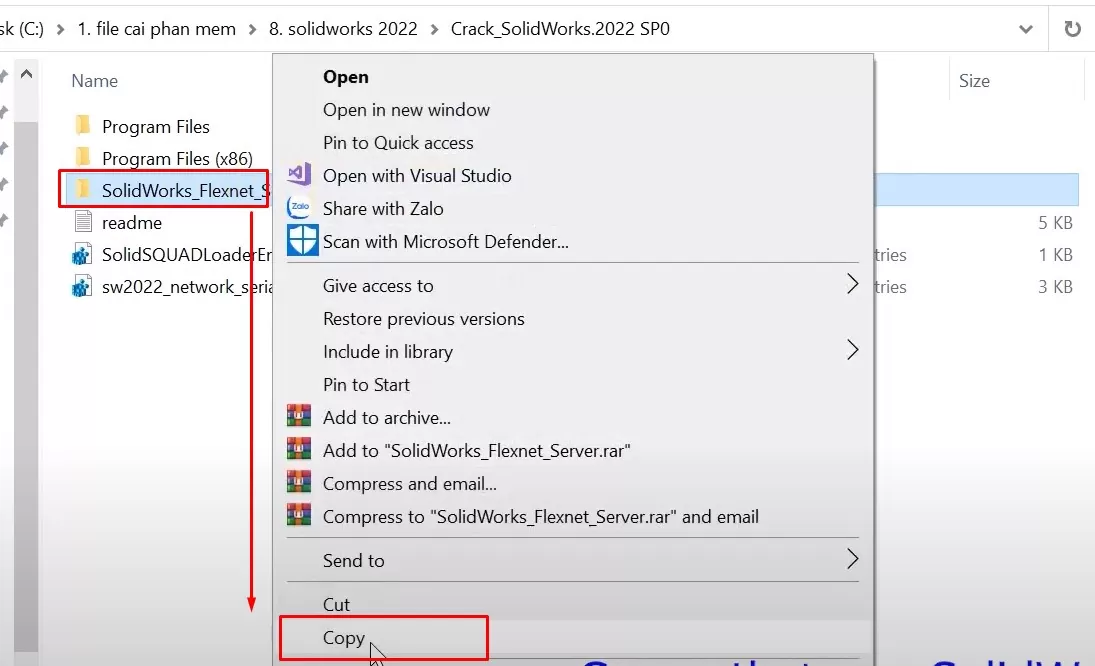
Task: Click the Microsoft Defender shield icon
Action: click(x=301, y=240)
